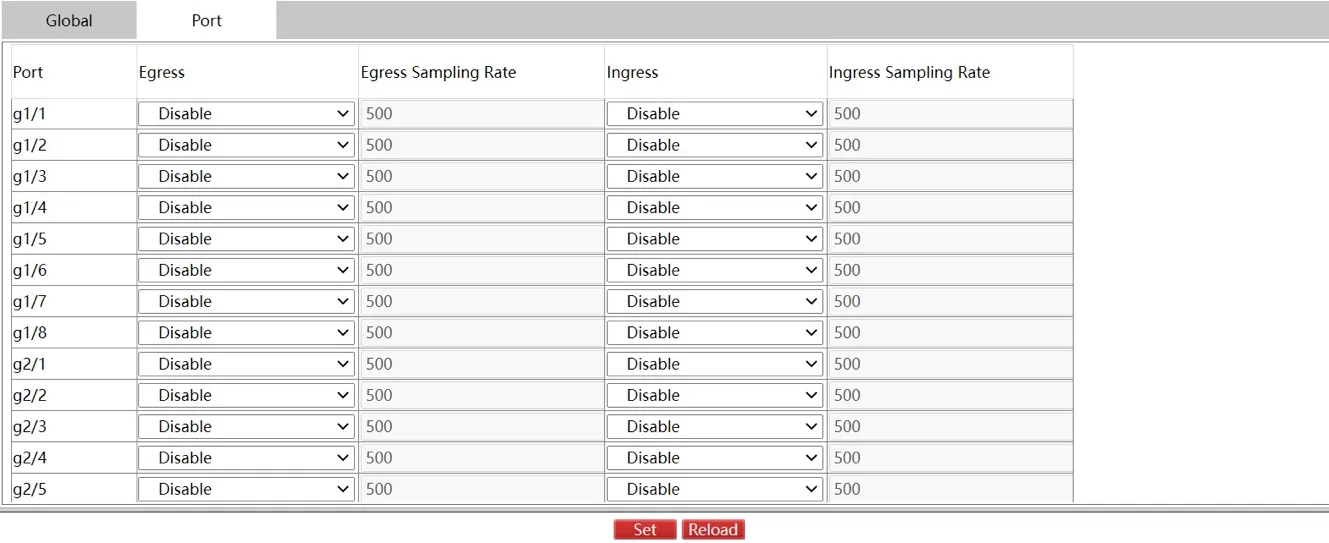Open the Ingress dropdown for port g1/1

(x=714, y=114)
